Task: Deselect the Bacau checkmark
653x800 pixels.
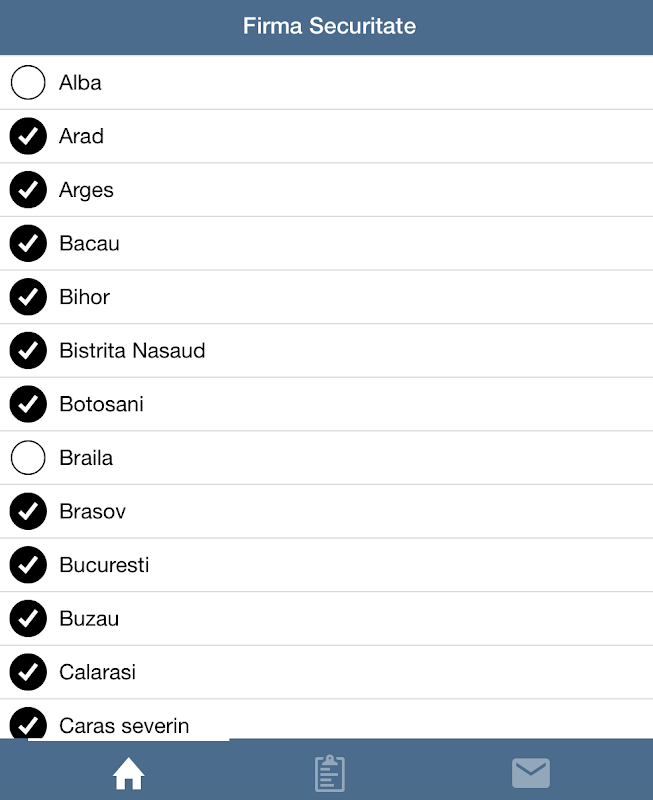Action: (28, 243)
